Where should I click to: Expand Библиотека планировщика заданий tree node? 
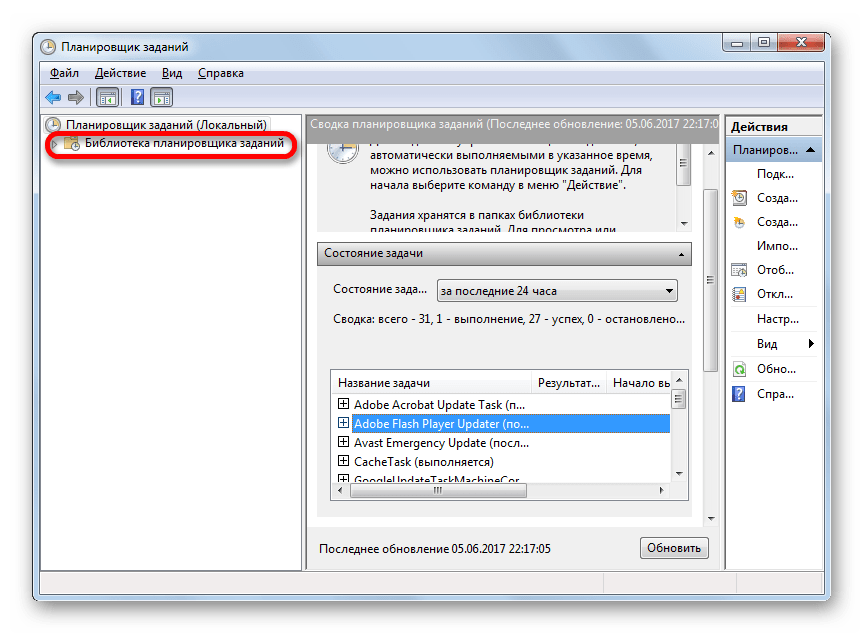pos(55,144)
